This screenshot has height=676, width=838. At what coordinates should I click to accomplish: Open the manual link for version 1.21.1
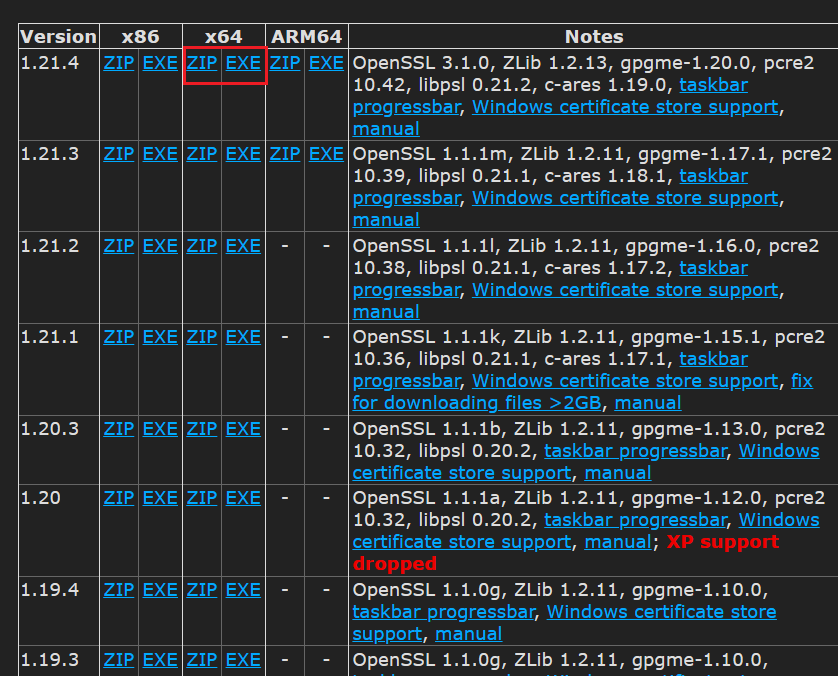point(648,402)
